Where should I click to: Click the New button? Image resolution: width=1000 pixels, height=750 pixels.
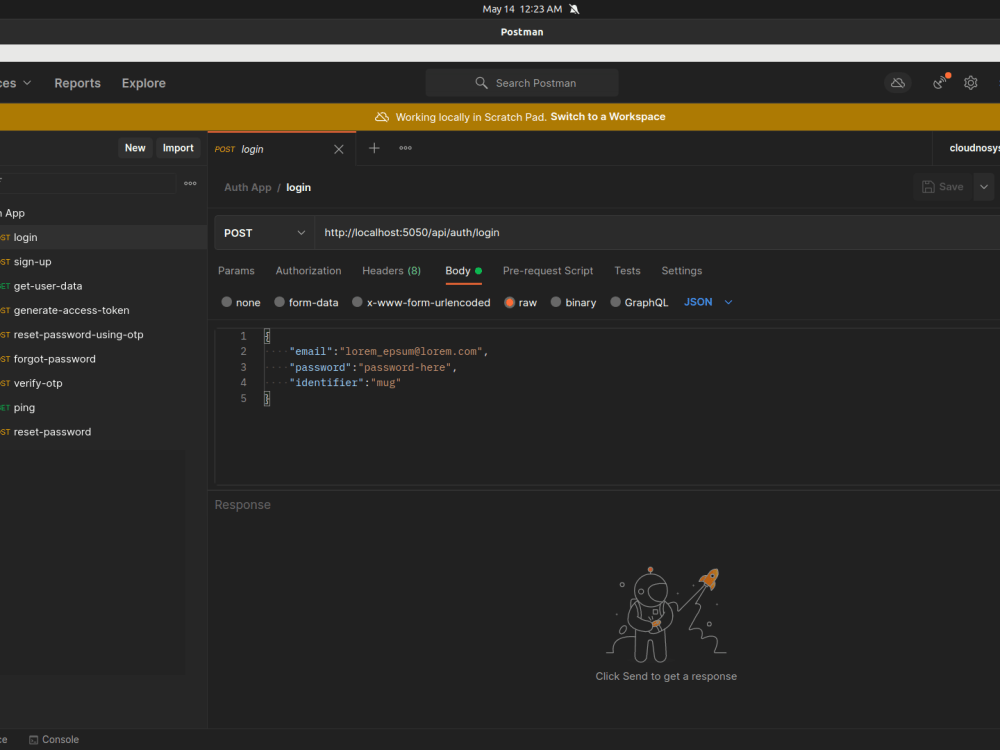point(135,148)
